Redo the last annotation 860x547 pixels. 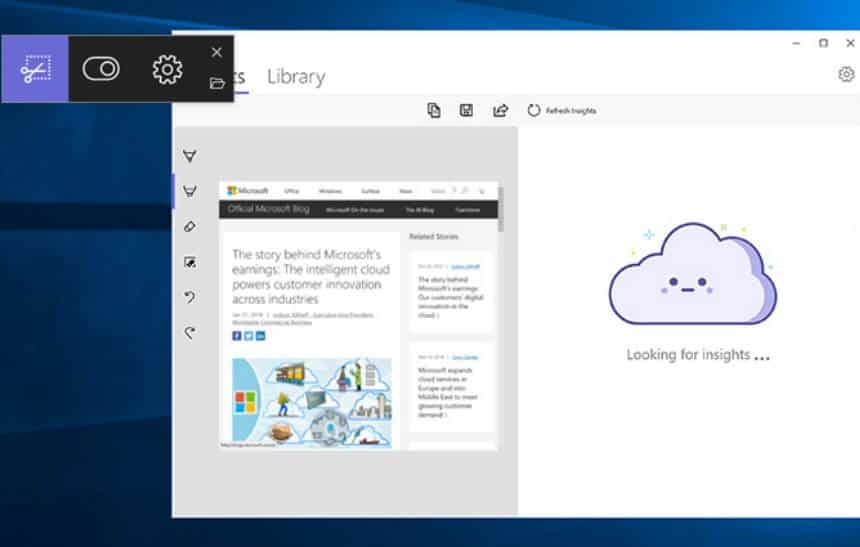190,332
